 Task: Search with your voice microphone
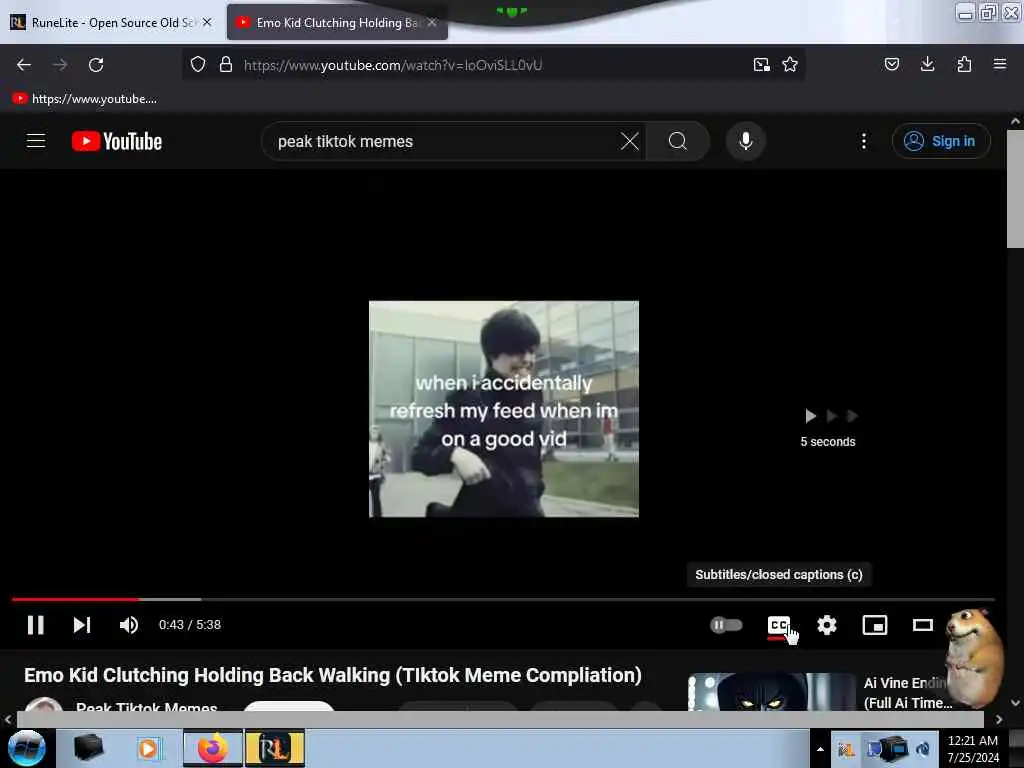coord(745,141)
